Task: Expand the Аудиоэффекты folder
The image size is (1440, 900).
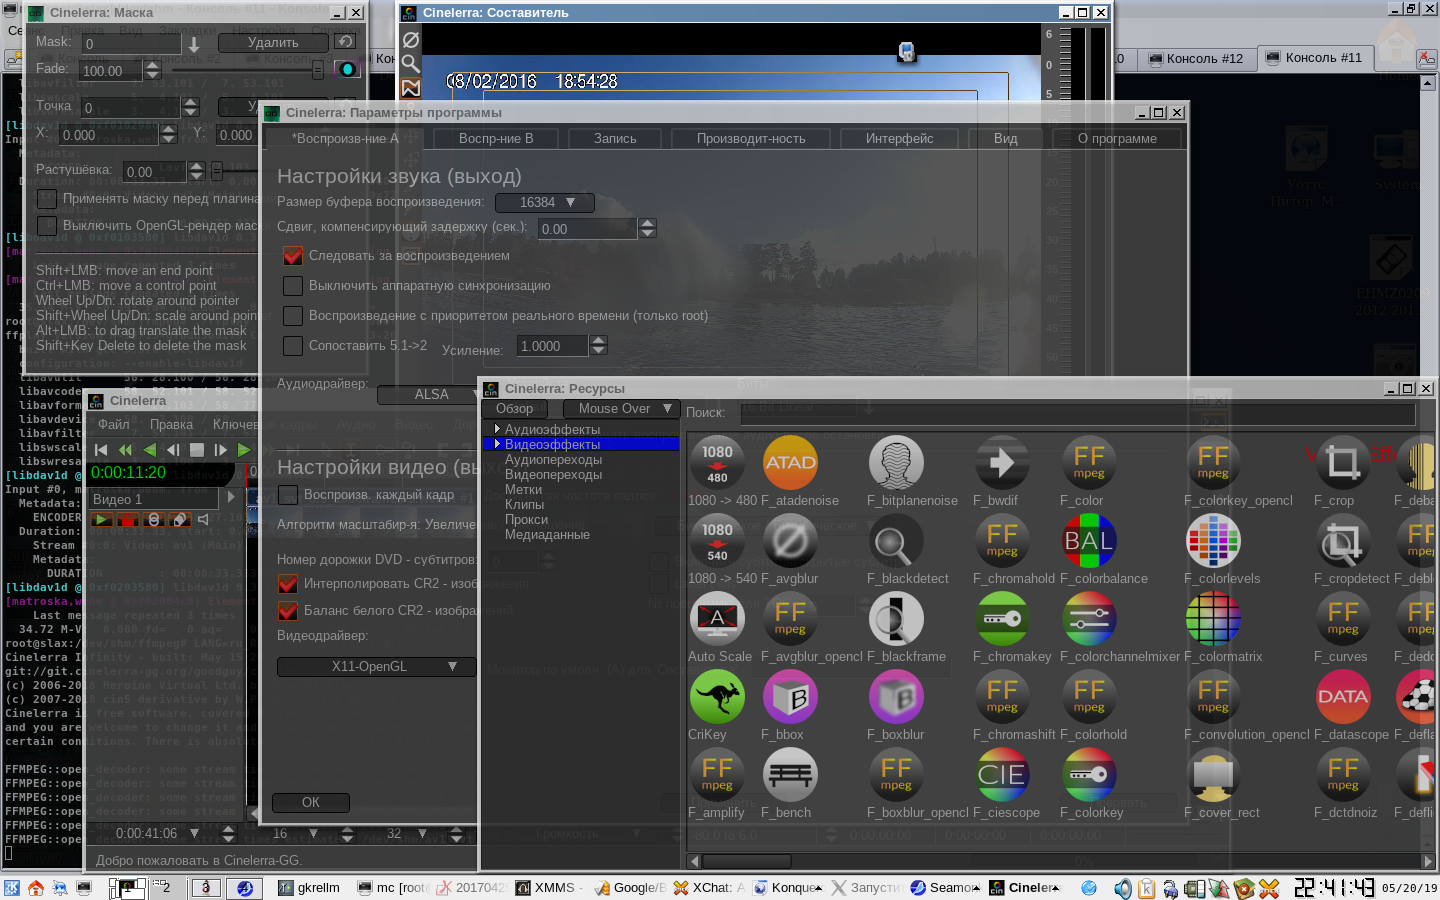Action: 497,429
